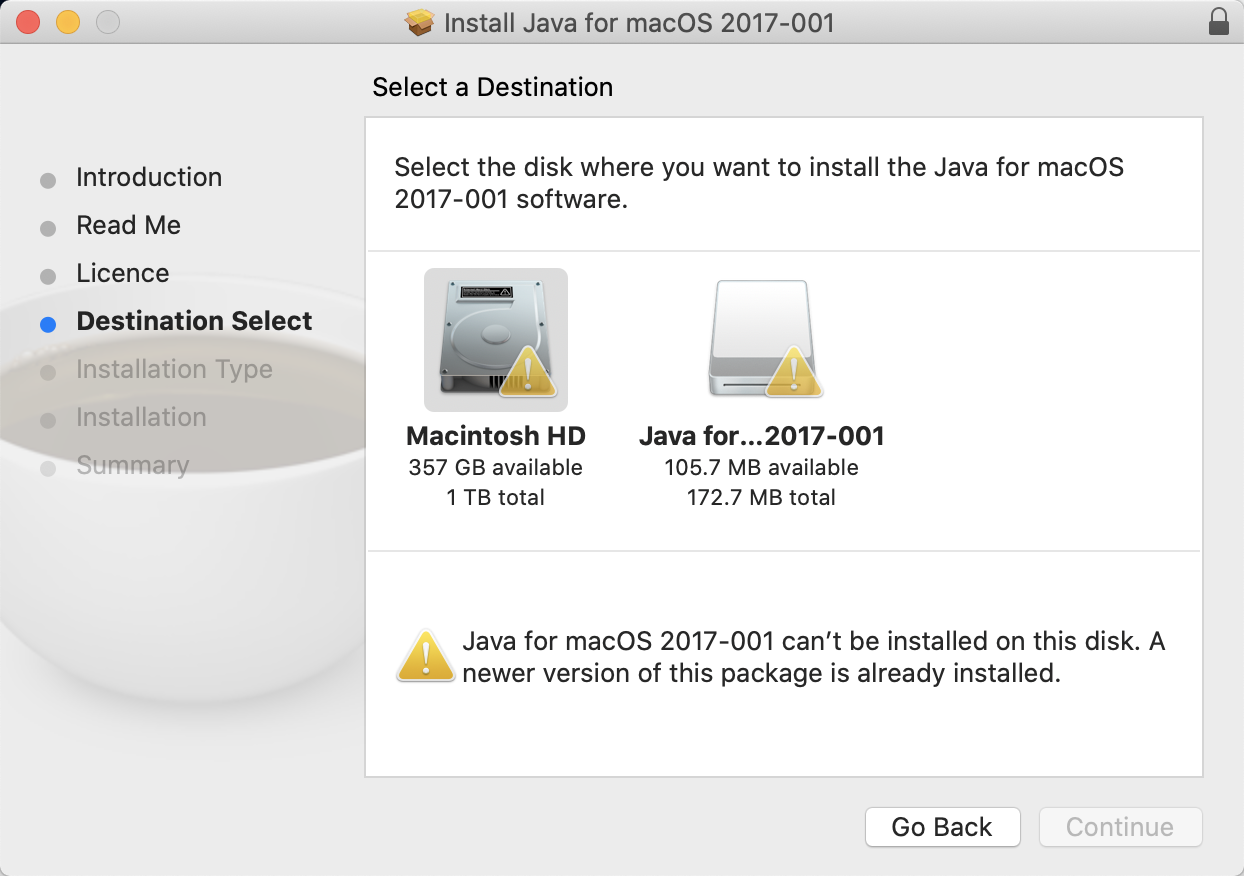Click the blue Destination Select bullet
The height and width of the screenshot is (876, 1244).
[x=48, y=324]
